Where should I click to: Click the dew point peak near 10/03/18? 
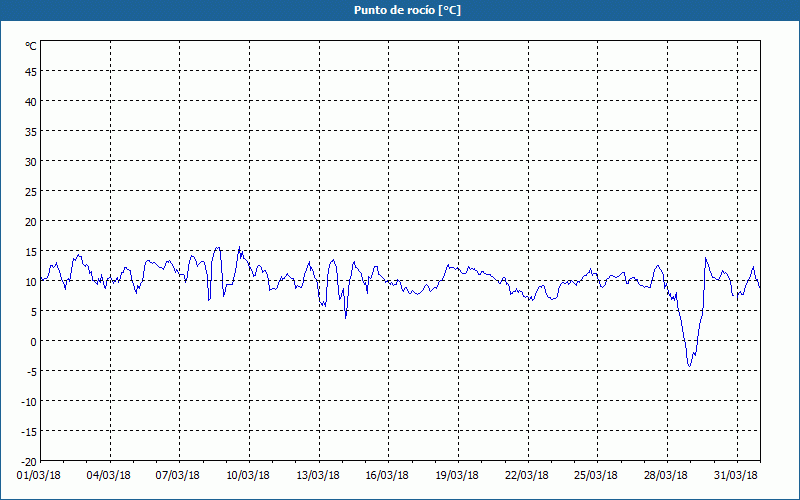point(239,247)
